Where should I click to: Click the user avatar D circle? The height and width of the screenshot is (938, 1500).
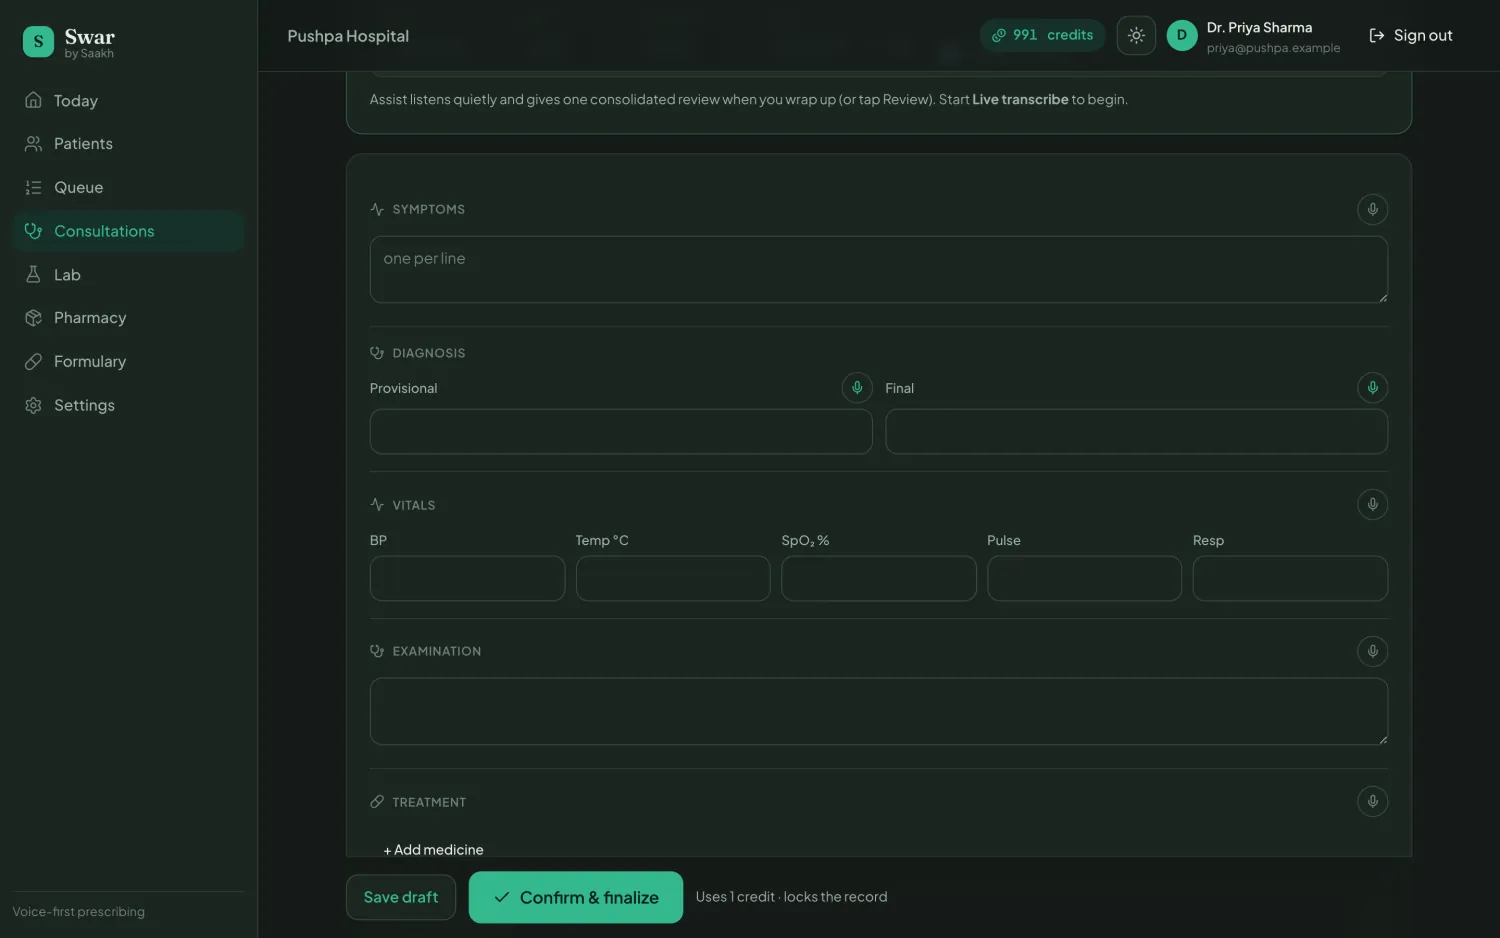(1181, 35)
